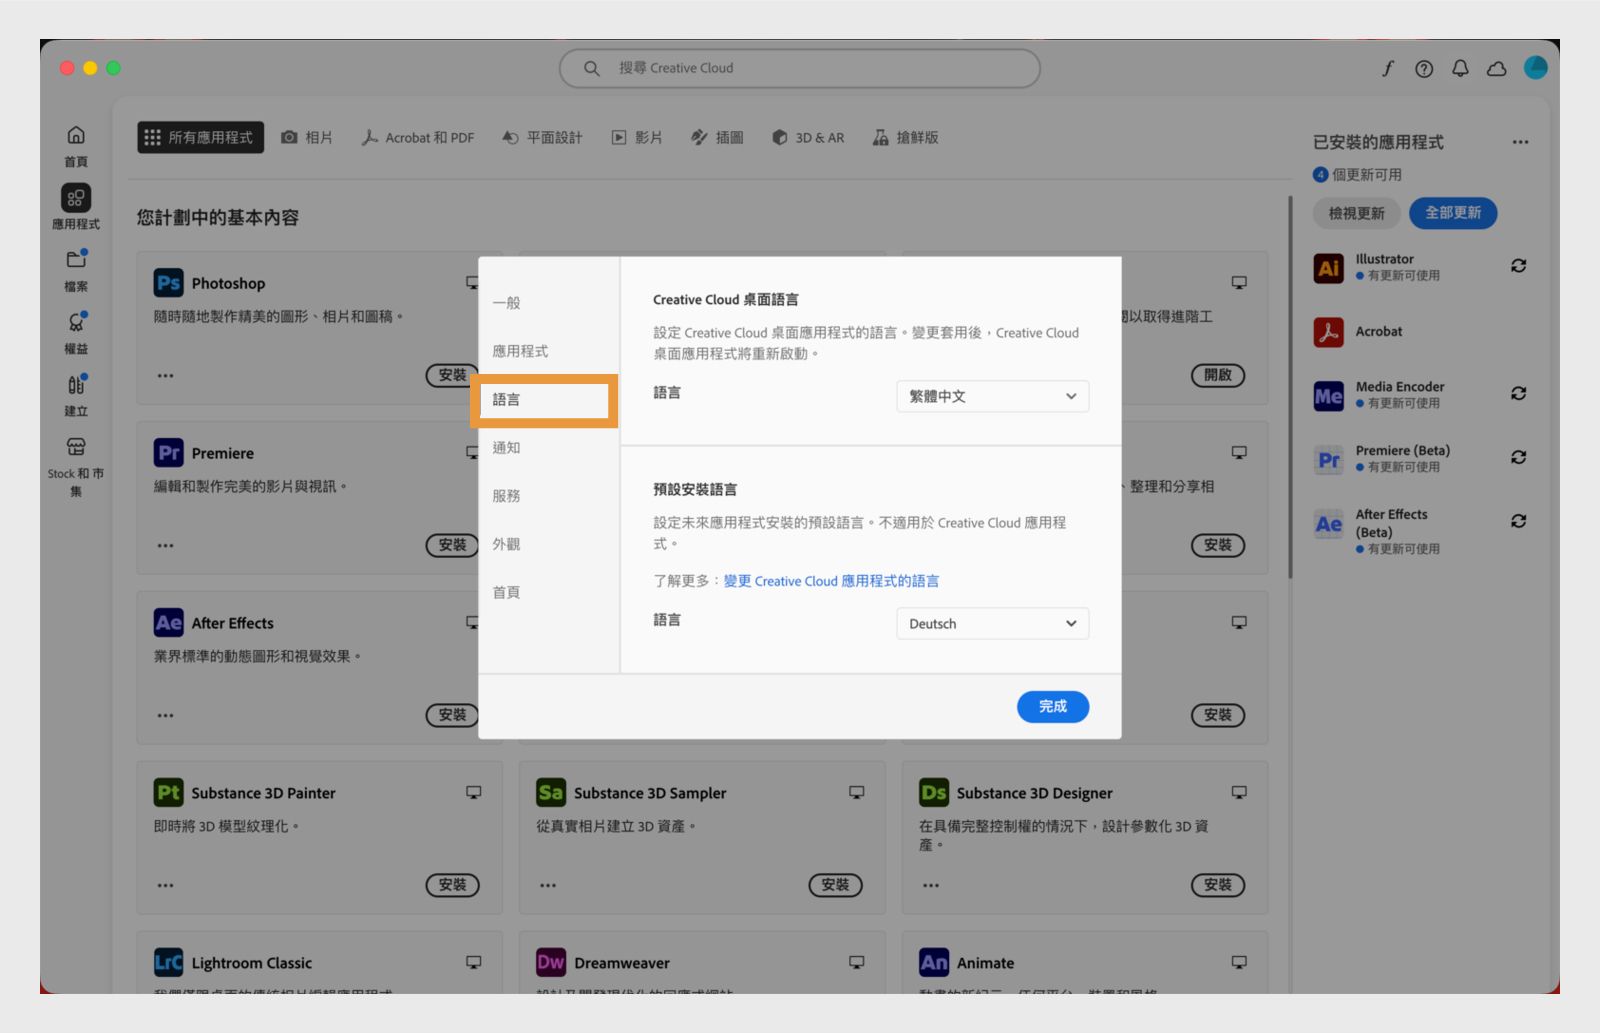Switch to the 搶鮮版 category tab
The width and height of the screenshot is (1600, 1034).
point(905,138)
